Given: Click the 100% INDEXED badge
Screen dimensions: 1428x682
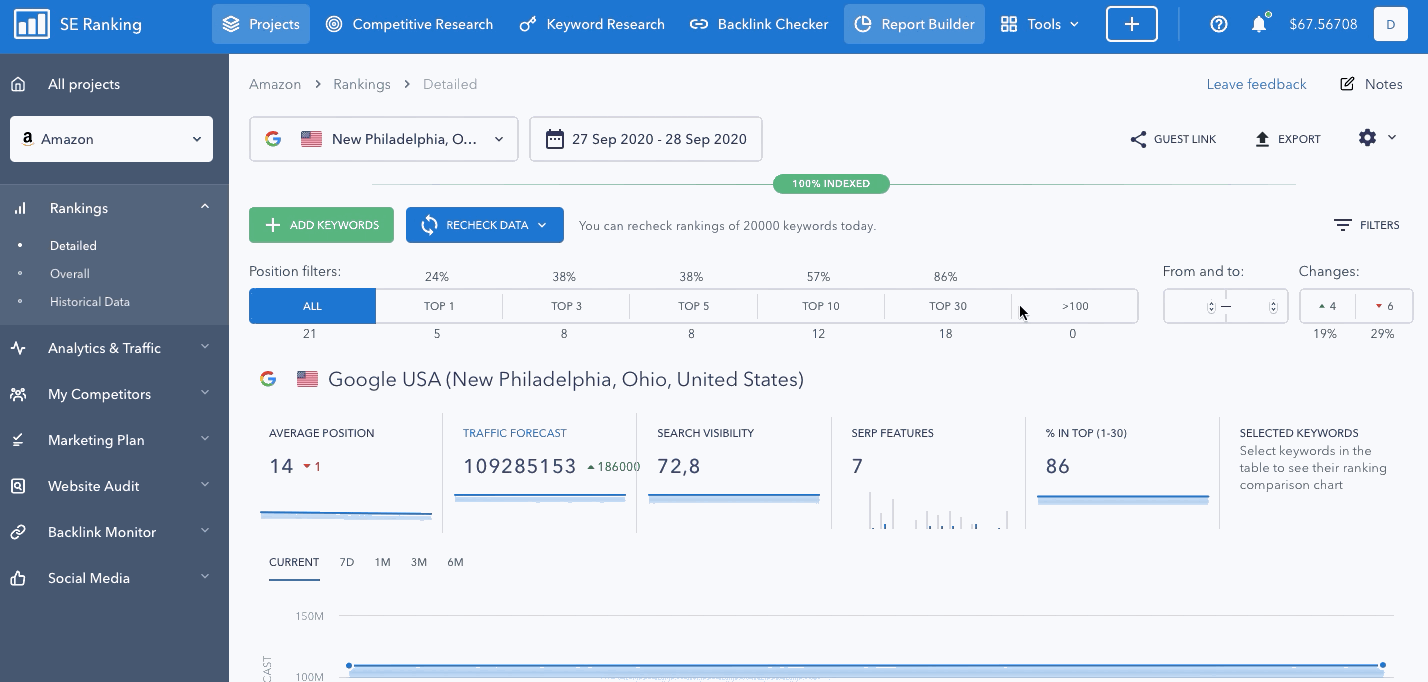Looking at the screenshot, I should click(x=831, y=184).
